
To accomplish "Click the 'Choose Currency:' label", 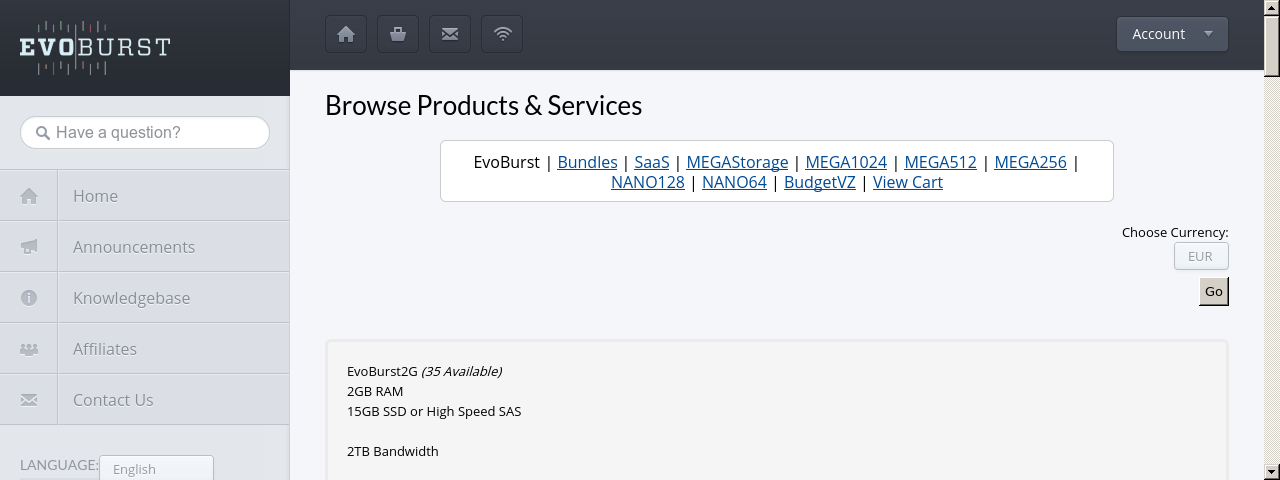I will pos(1175,232).
